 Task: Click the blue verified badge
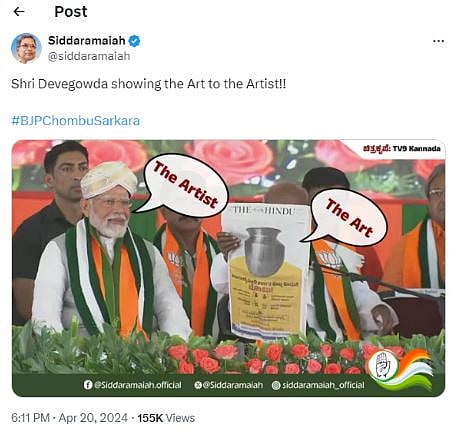coord(134,41)
